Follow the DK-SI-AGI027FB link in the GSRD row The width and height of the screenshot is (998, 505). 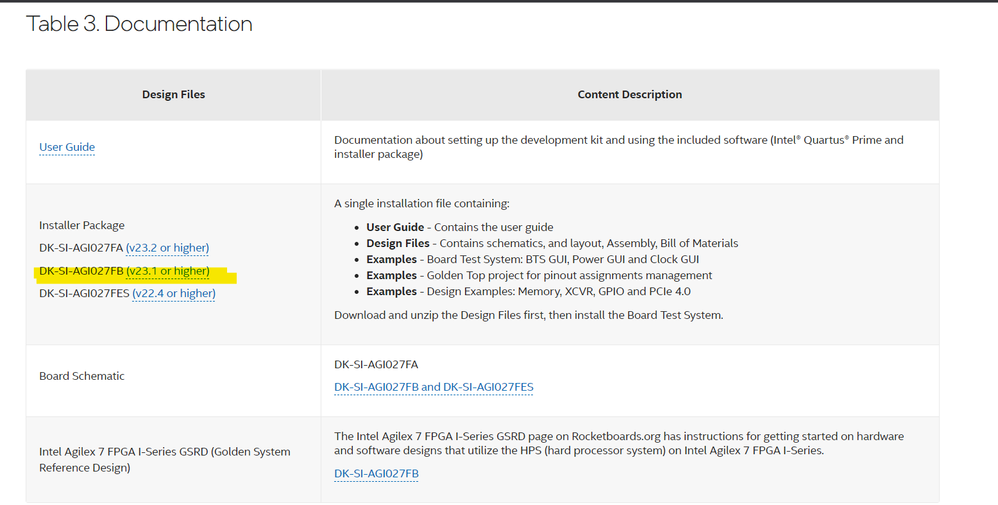(x=376, y=474)
